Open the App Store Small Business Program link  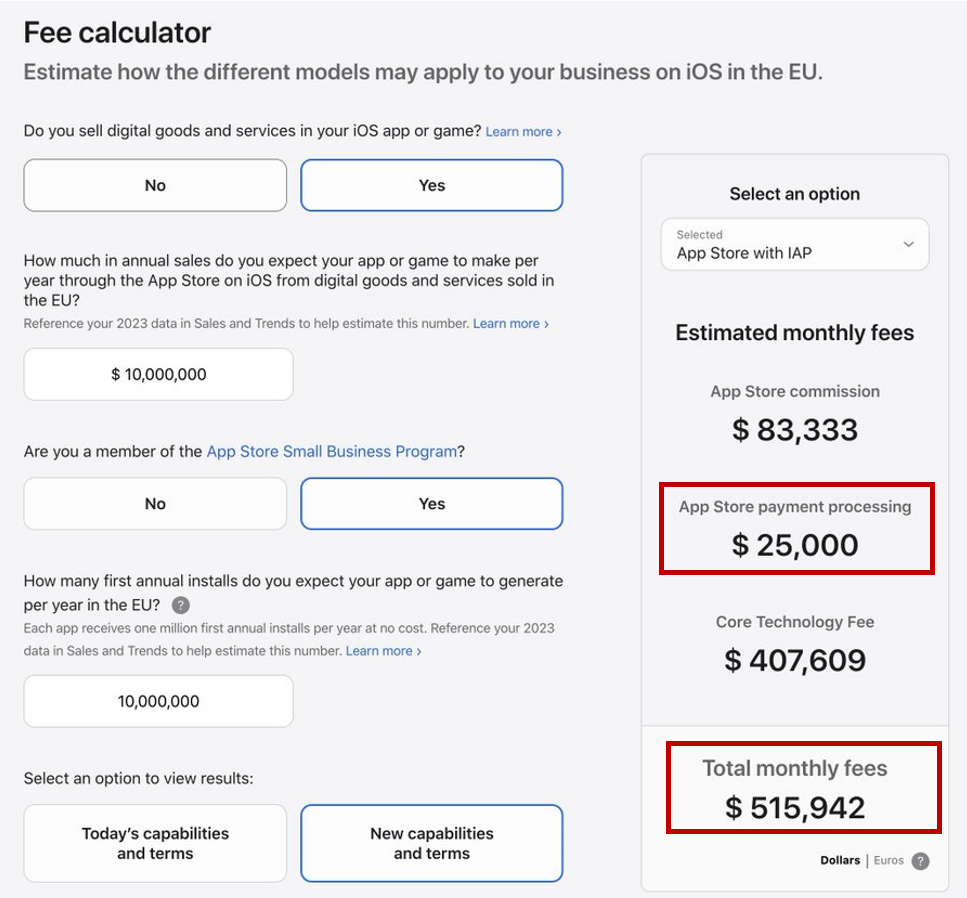tap(331, 452)
